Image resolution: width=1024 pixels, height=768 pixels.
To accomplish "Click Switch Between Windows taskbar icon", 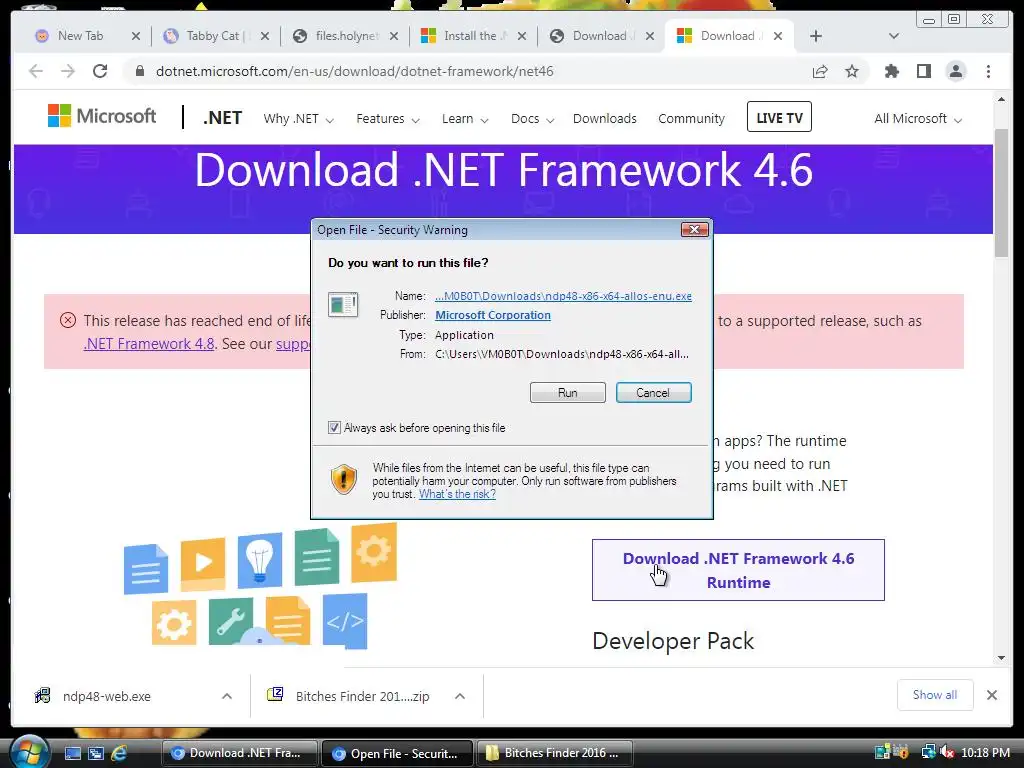I will tap(96, 754).
